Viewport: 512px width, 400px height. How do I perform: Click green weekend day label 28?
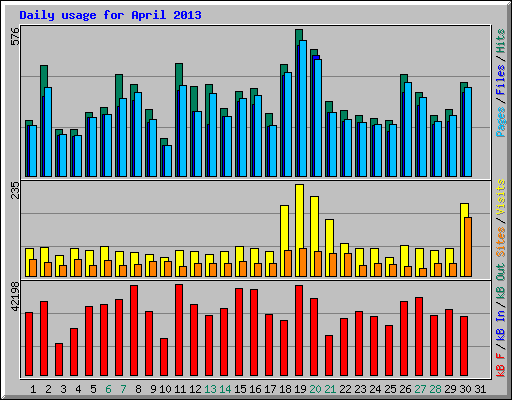[x=435, y=389]
